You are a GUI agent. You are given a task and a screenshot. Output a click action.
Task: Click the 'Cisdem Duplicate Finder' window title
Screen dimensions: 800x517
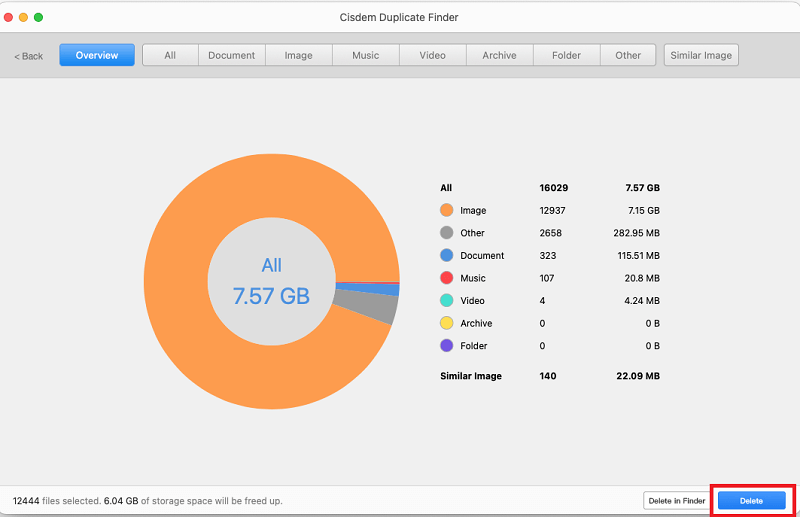pyautogui.click(x=399, y=17)
